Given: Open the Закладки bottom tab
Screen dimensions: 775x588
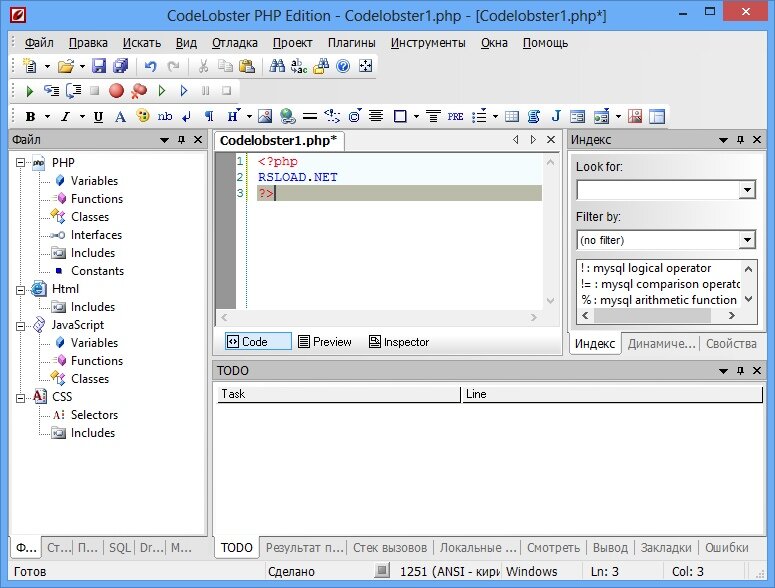Looking at the screenshot, I should coord(666,547).
